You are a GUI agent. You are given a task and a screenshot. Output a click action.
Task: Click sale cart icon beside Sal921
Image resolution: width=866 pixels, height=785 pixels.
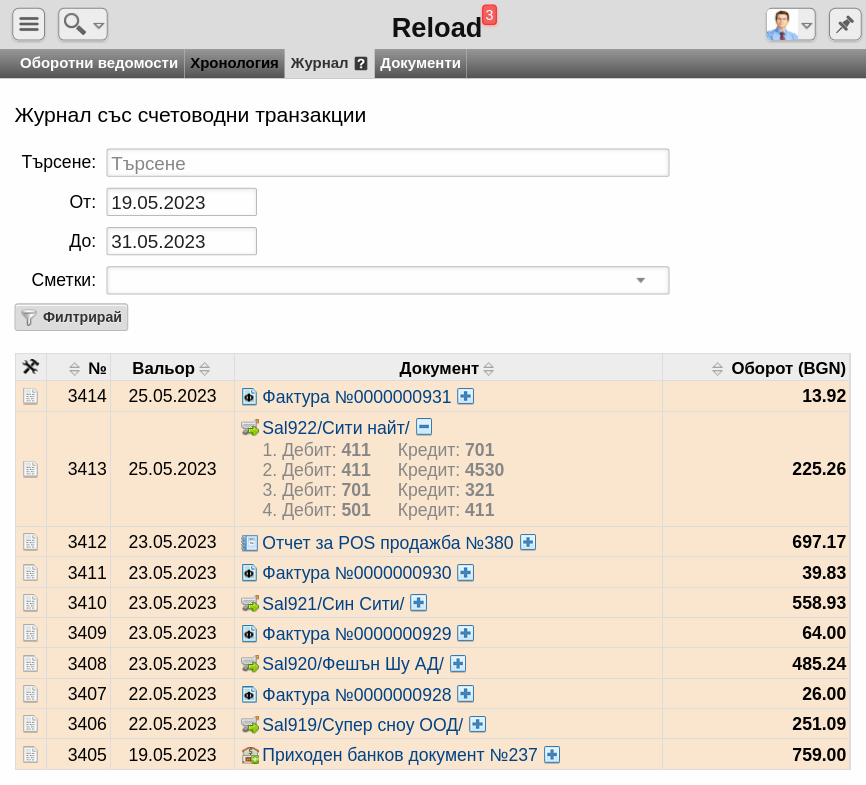point(250,603)
